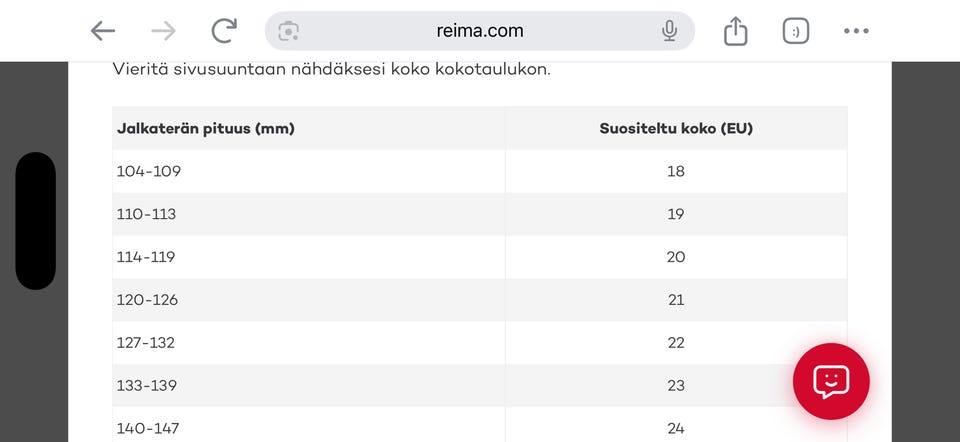960x442 pixels.
Task: Open the three-dot browser menu
Action: point(856,31)
